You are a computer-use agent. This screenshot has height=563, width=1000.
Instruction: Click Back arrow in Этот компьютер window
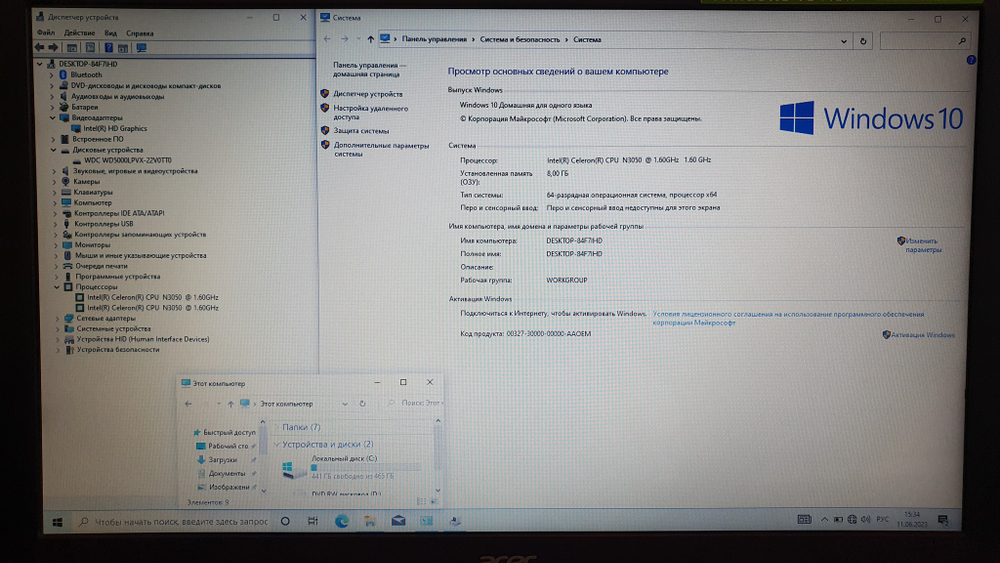[x=188, y=404]
